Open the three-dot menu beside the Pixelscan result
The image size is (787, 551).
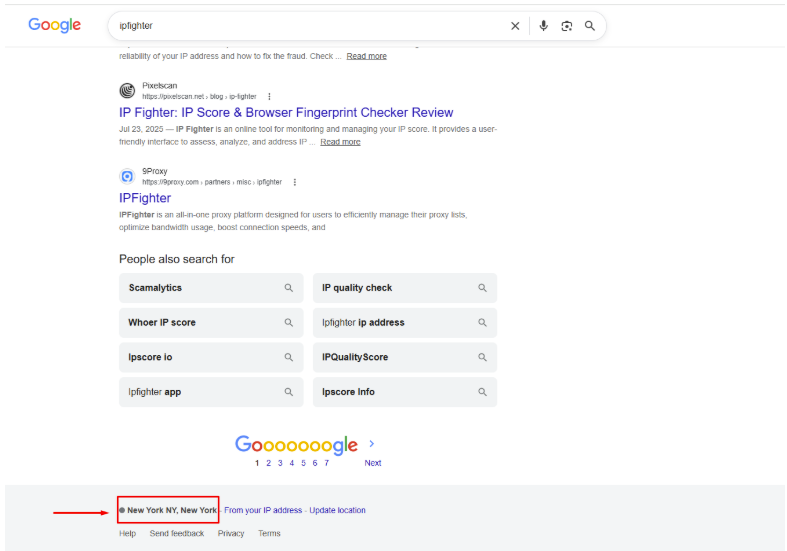270,96
